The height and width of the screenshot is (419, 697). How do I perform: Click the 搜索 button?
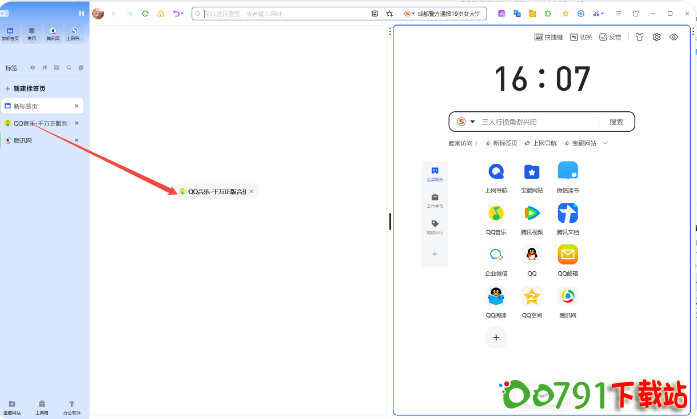tap(616, 122)
